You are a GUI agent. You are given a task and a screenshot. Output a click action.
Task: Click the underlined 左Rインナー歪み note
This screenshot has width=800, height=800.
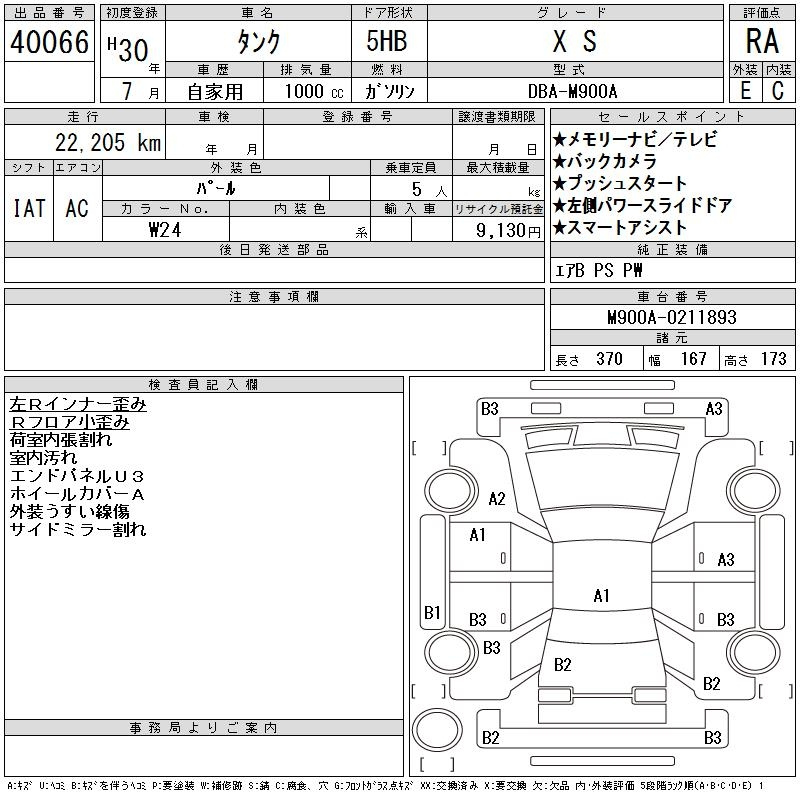point(78,405)
